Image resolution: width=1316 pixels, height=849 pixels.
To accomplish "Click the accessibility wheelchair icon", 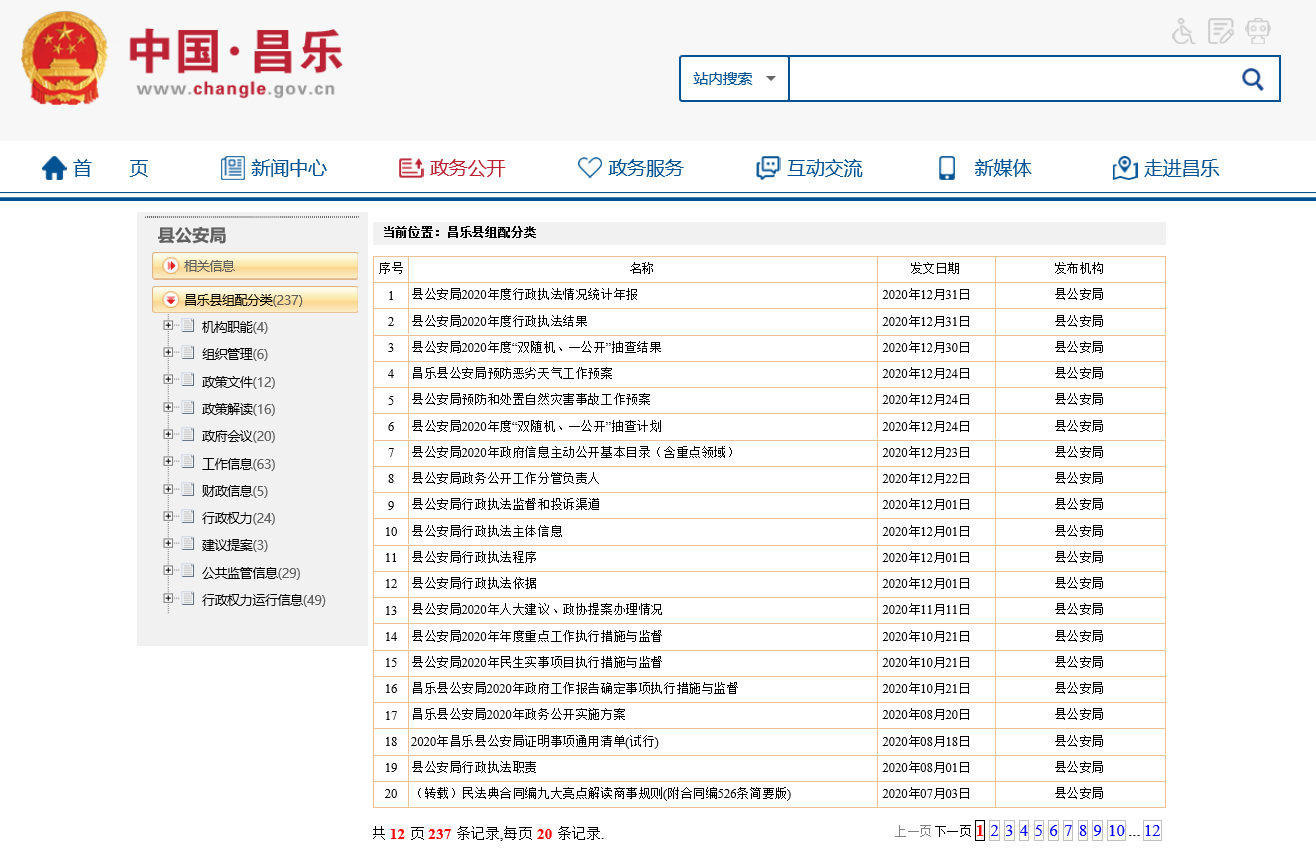I will pyautogui.click(x=1184, y=32).
